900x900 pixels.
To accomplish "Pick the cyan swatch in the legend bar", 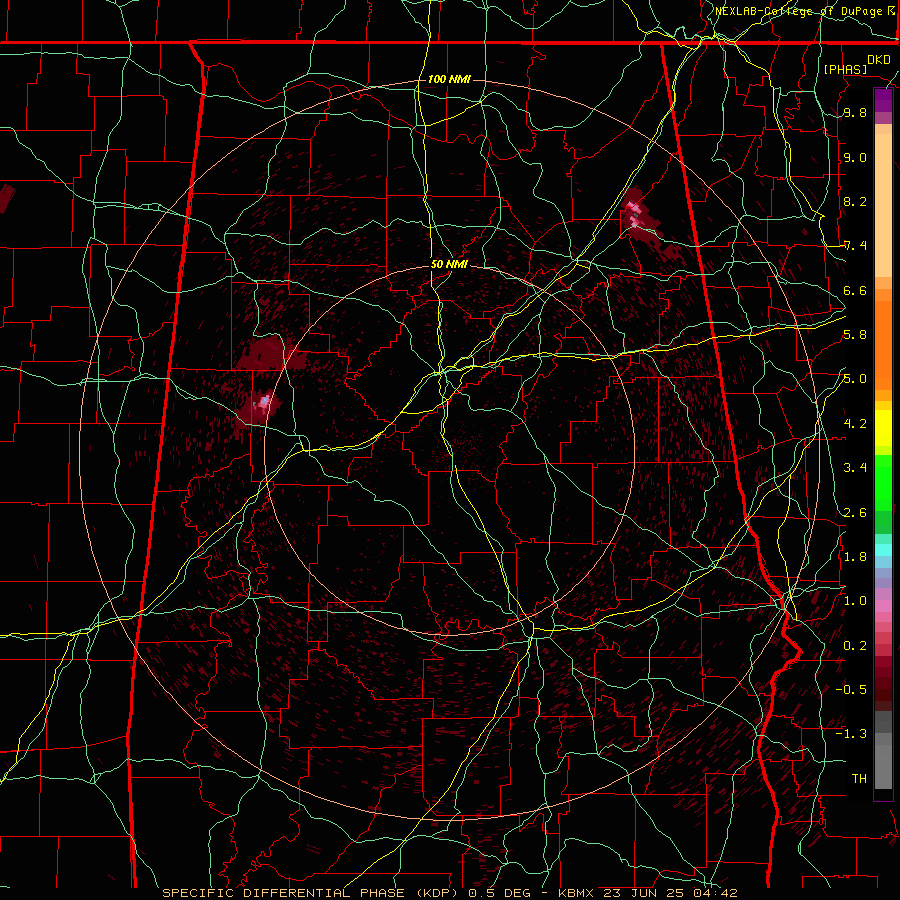I will coord(883,550).
